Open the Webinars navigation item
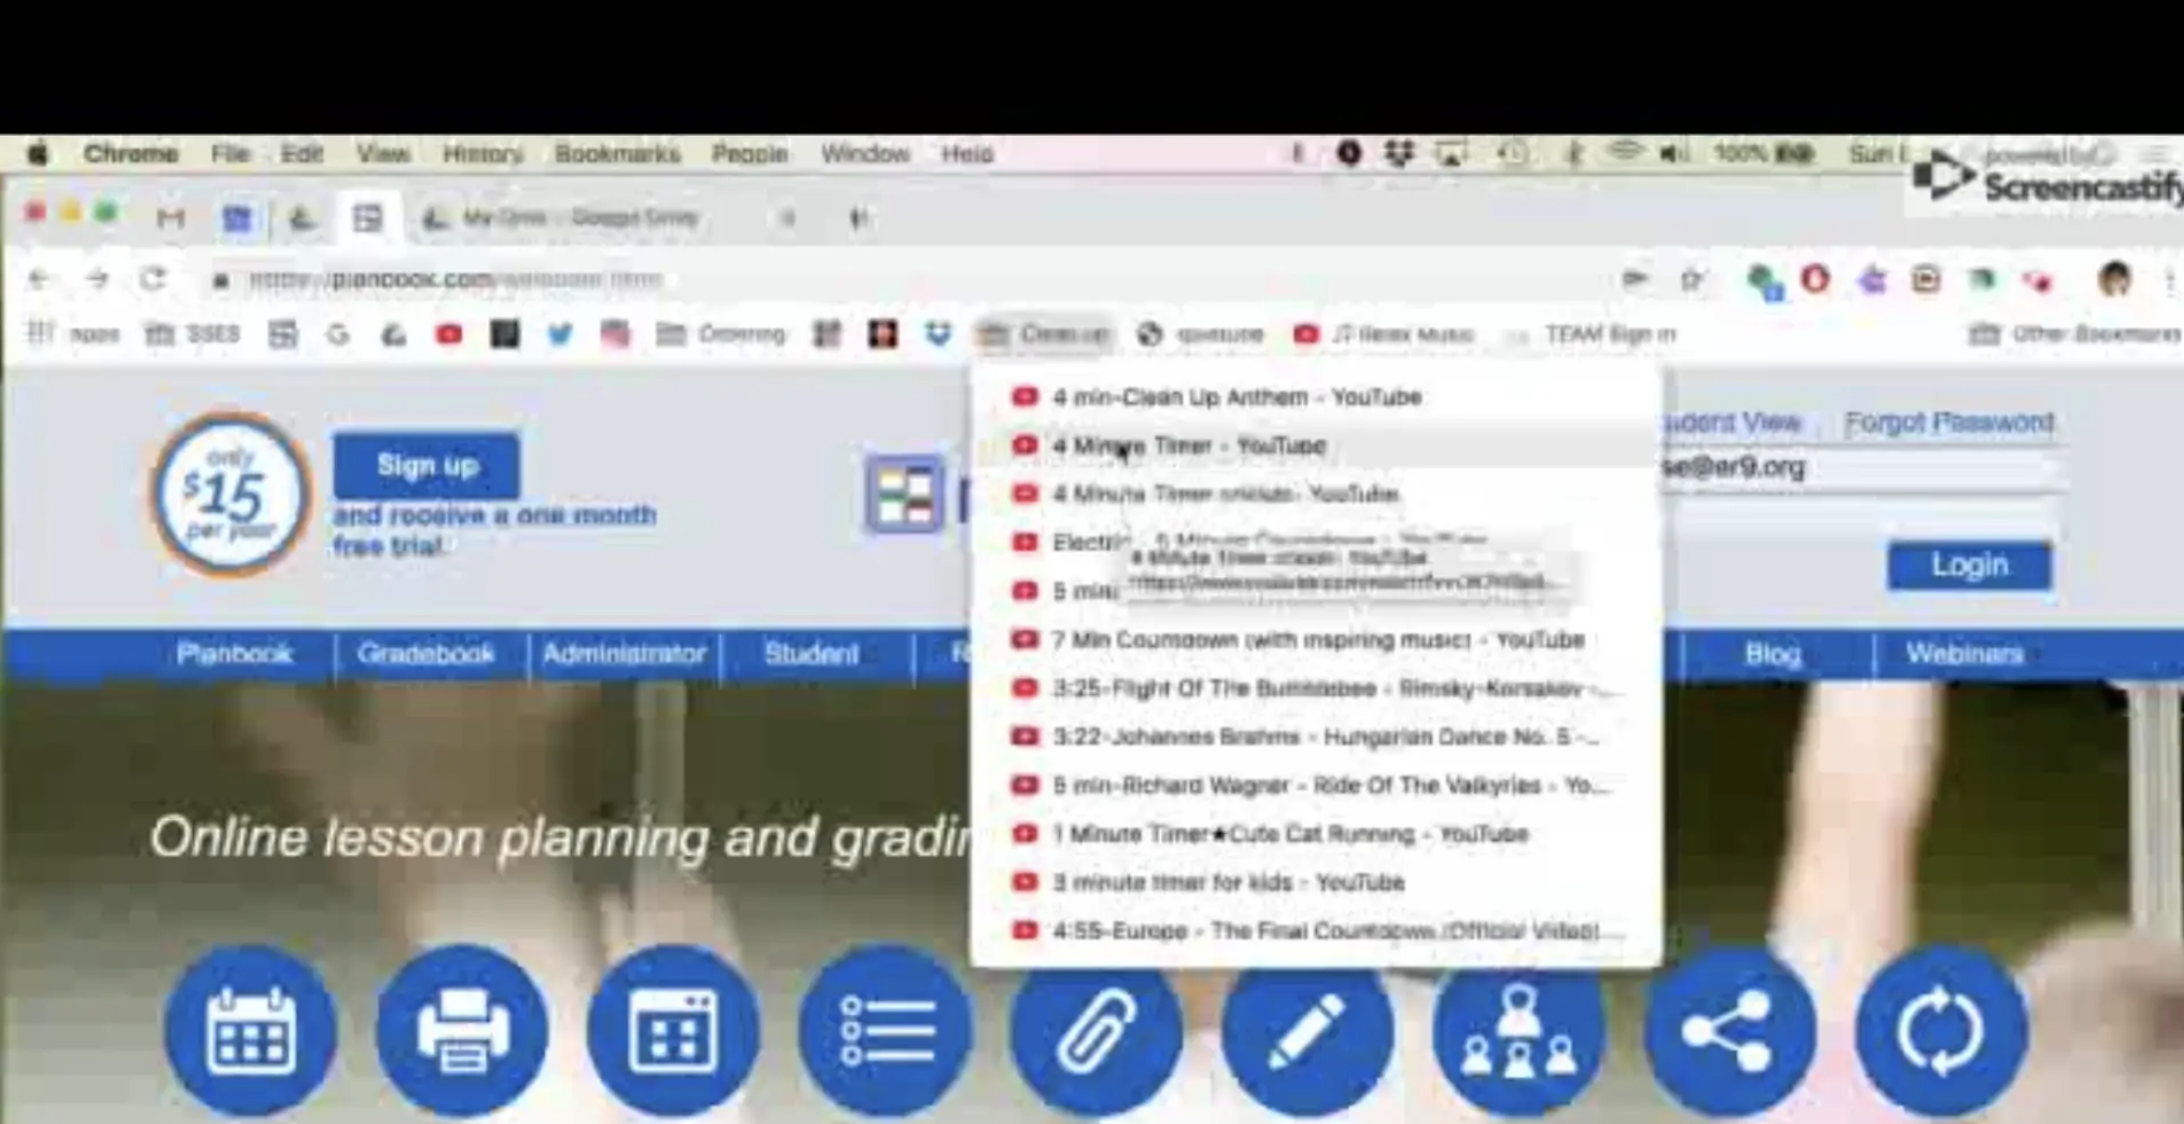 tap(1964, 654)
